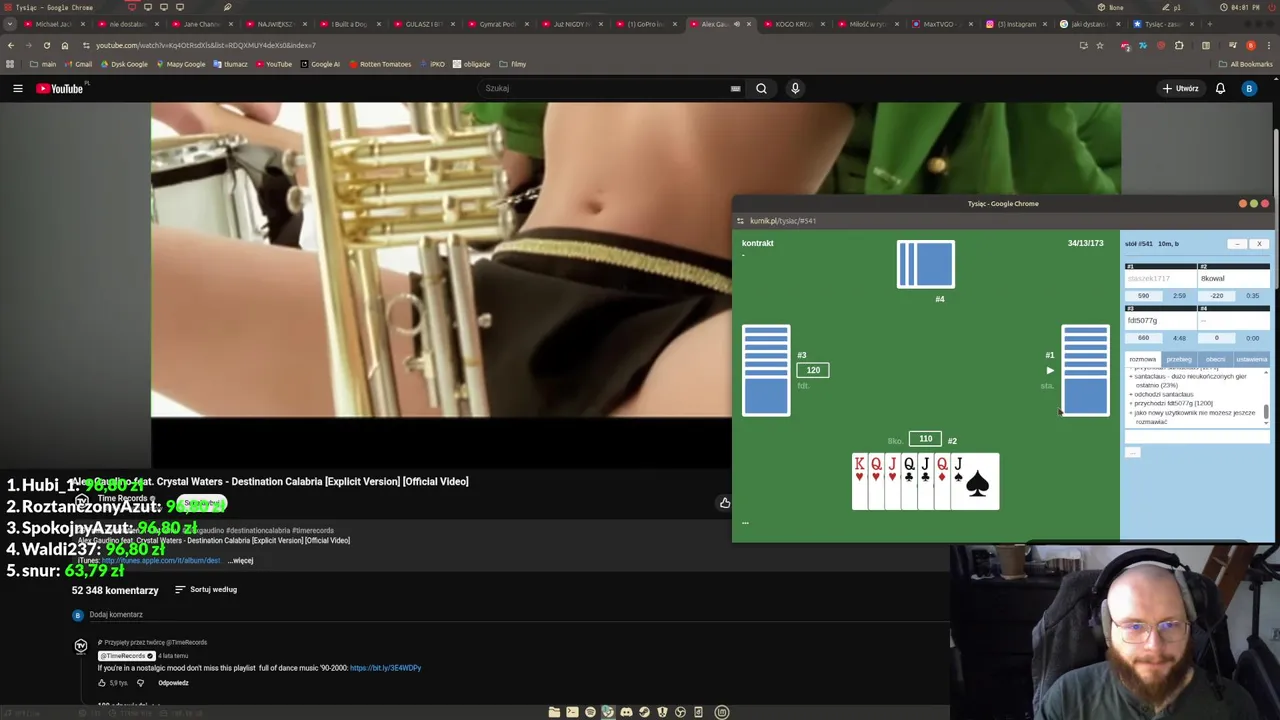Like the pinned TimeRecords comment
This screenshot has height=720, width=1280.
pos(102,683)
